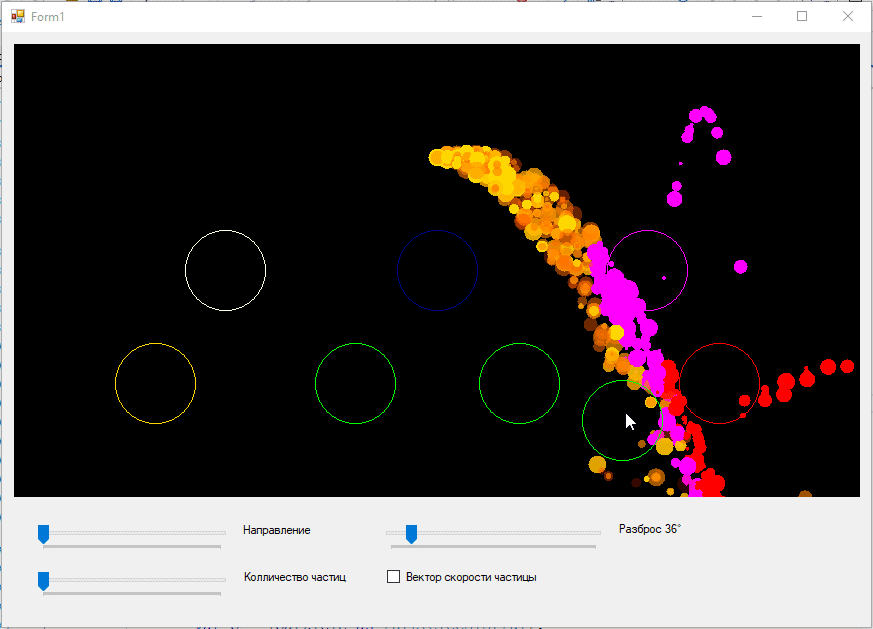The image size is (873, 629).
Task: Select the leftmost green circle outline
Action: click(x=355, y=383)
